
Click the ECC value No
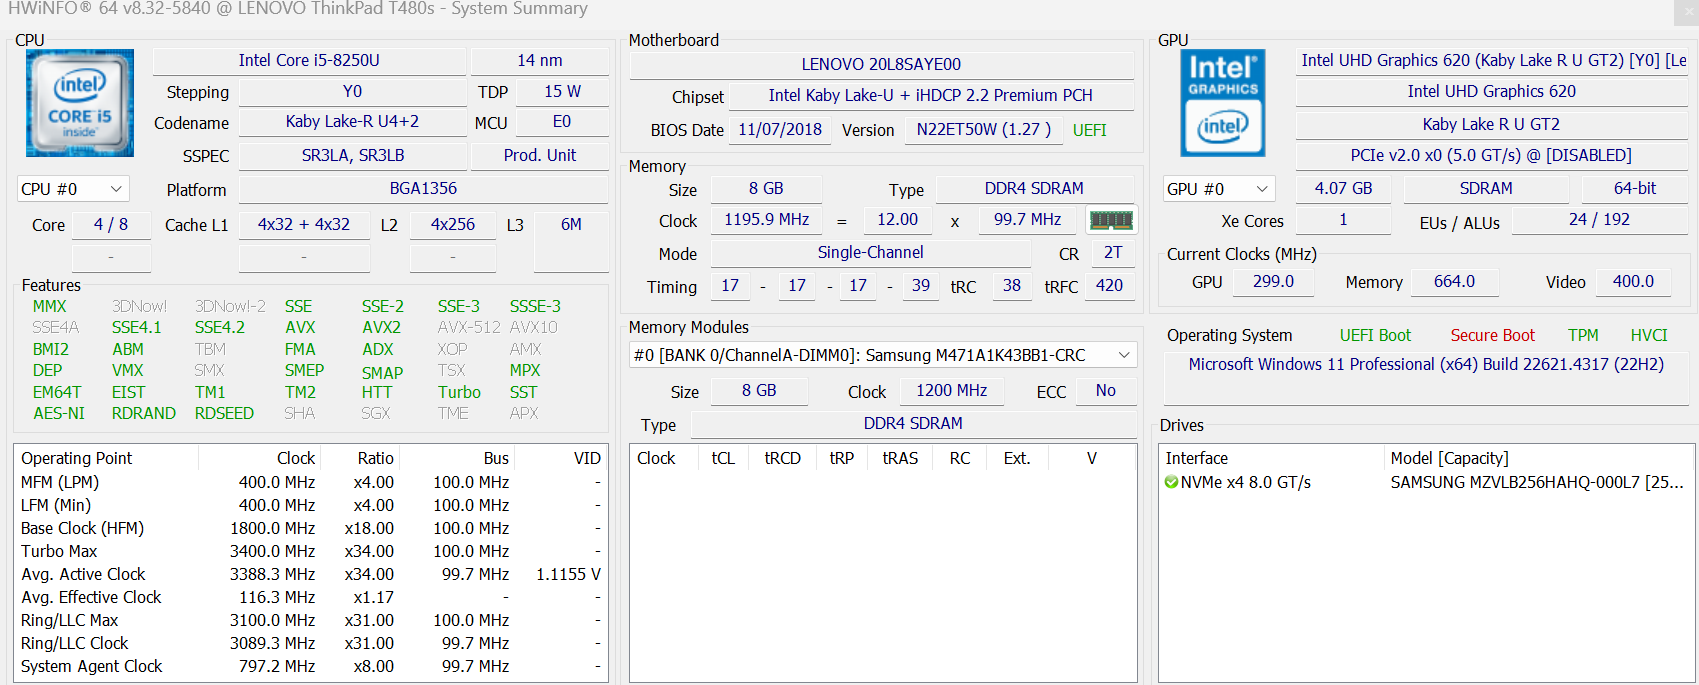pyautogui.click(x=1106, y=390)
